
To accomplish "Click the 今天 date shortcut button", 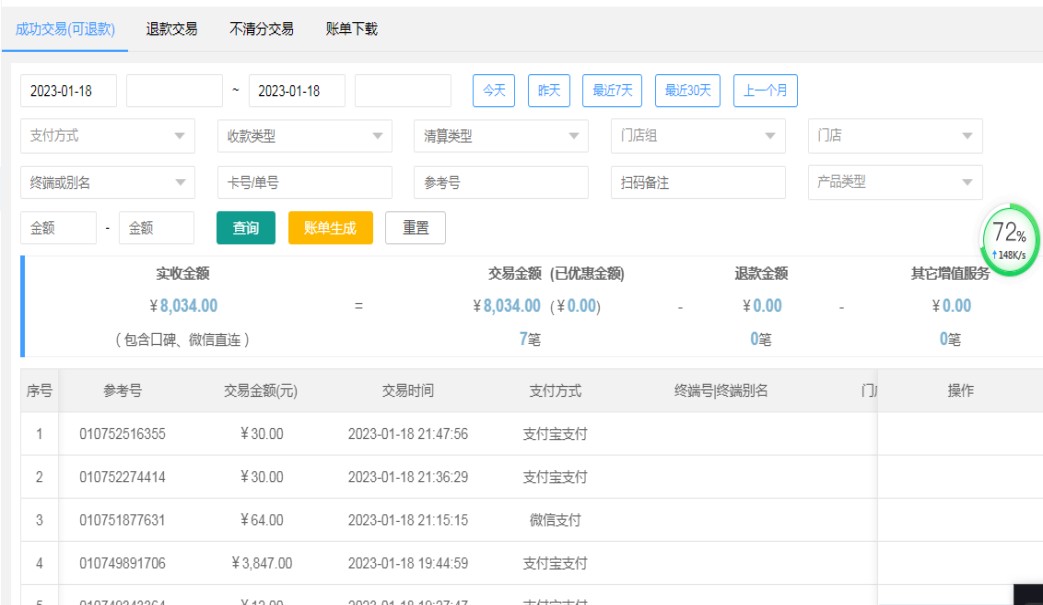I will 494,90.
